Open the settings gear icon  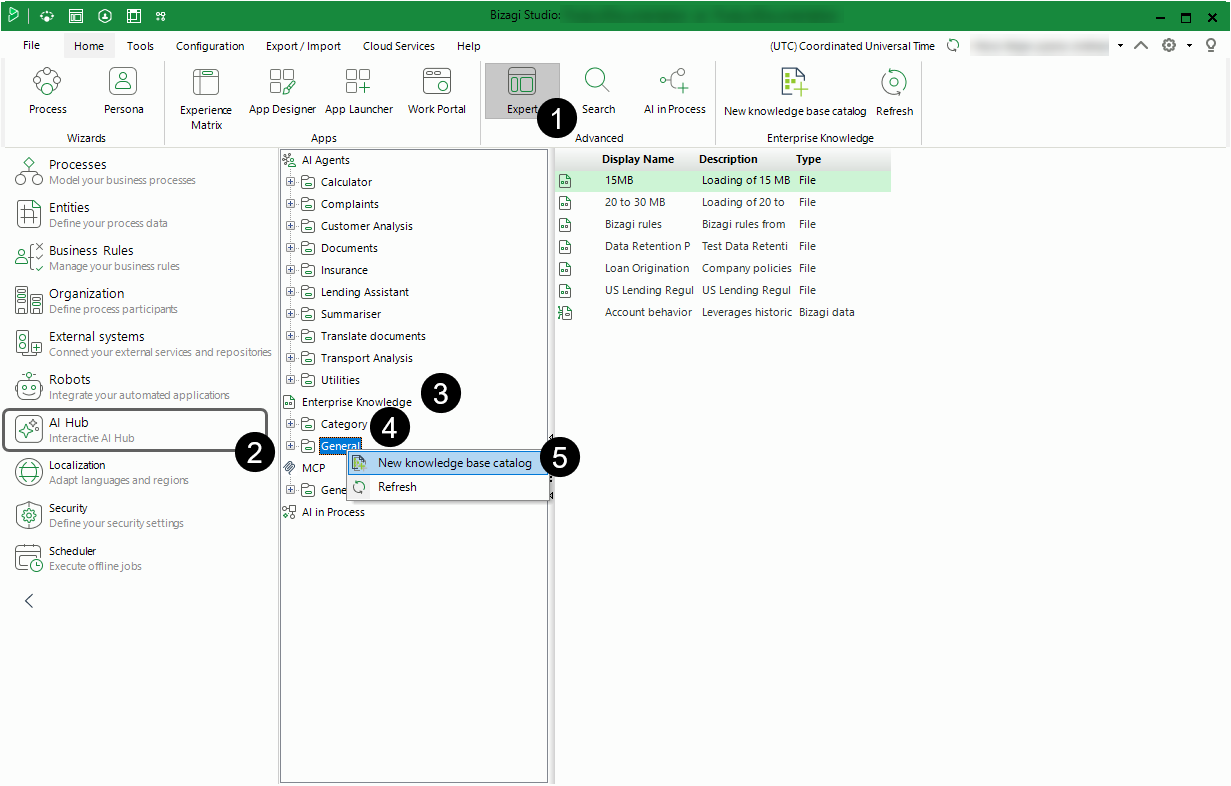tap(1168, 46)
